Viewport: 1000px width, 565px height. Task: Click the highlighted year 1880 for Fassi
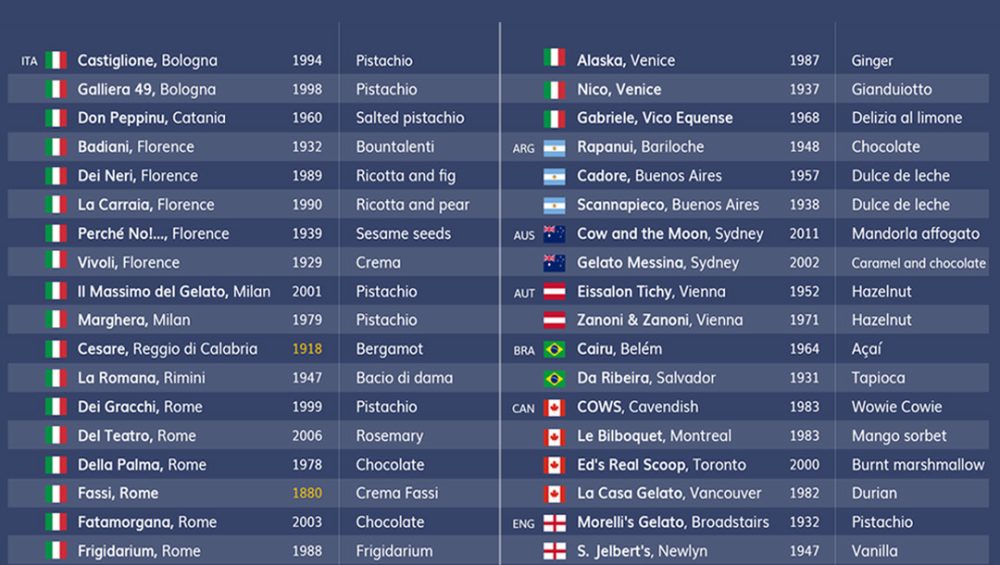[x=307, y=494]
